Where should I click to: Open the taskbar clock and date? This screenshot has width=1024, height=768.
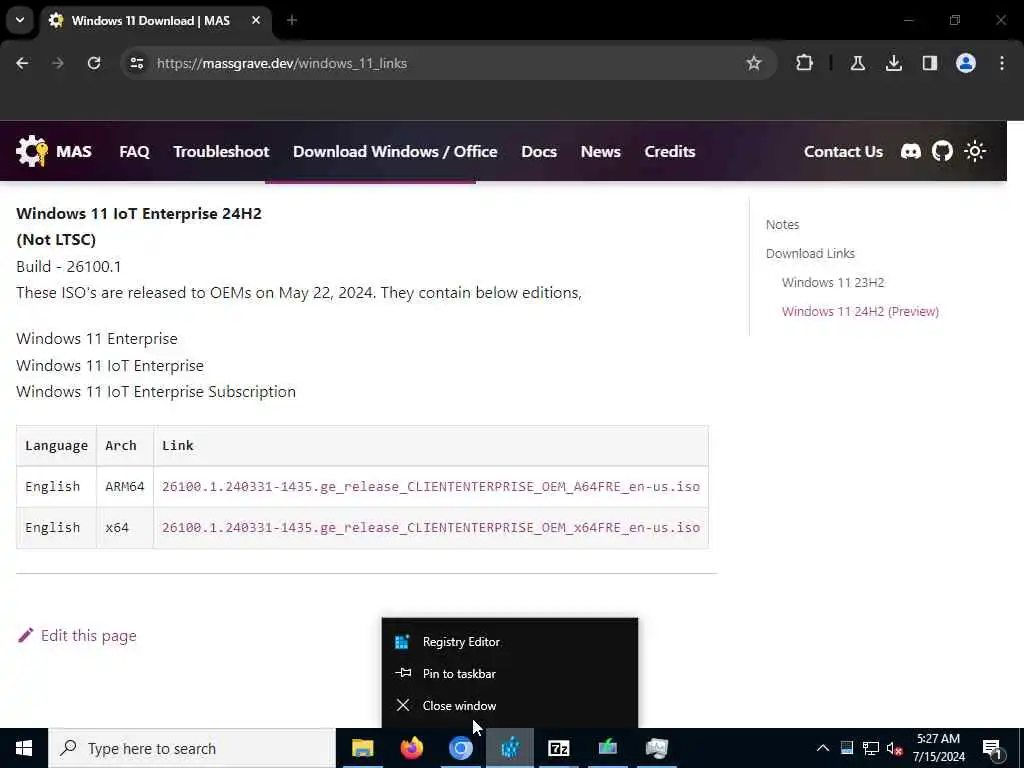click(x=938, y=748)
